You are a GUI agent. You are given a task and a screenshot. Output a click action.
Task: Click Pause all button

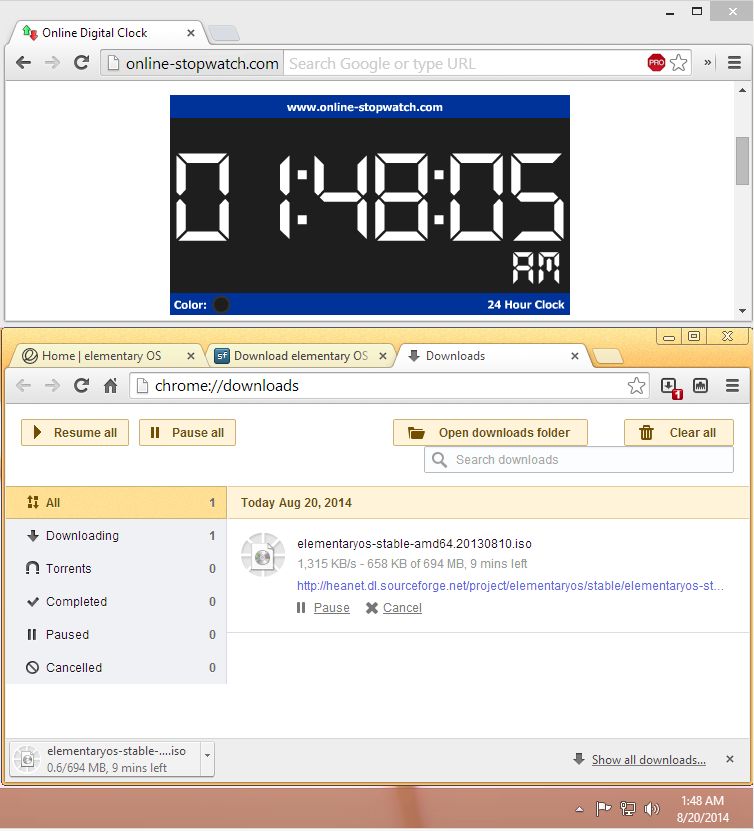coord(187,432)
